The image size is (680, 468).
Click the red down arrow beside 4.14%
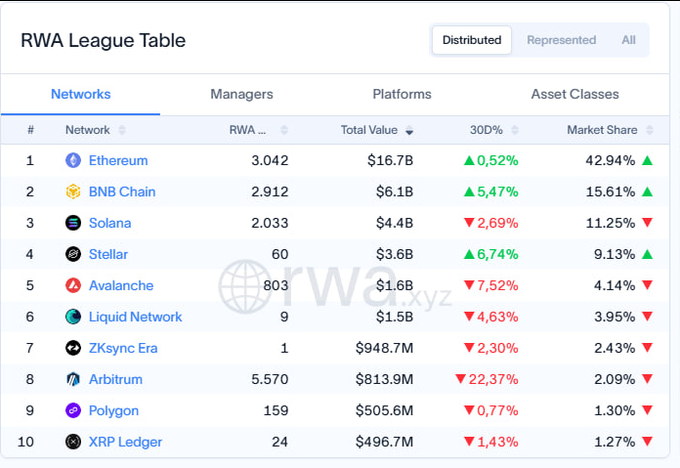647,285
